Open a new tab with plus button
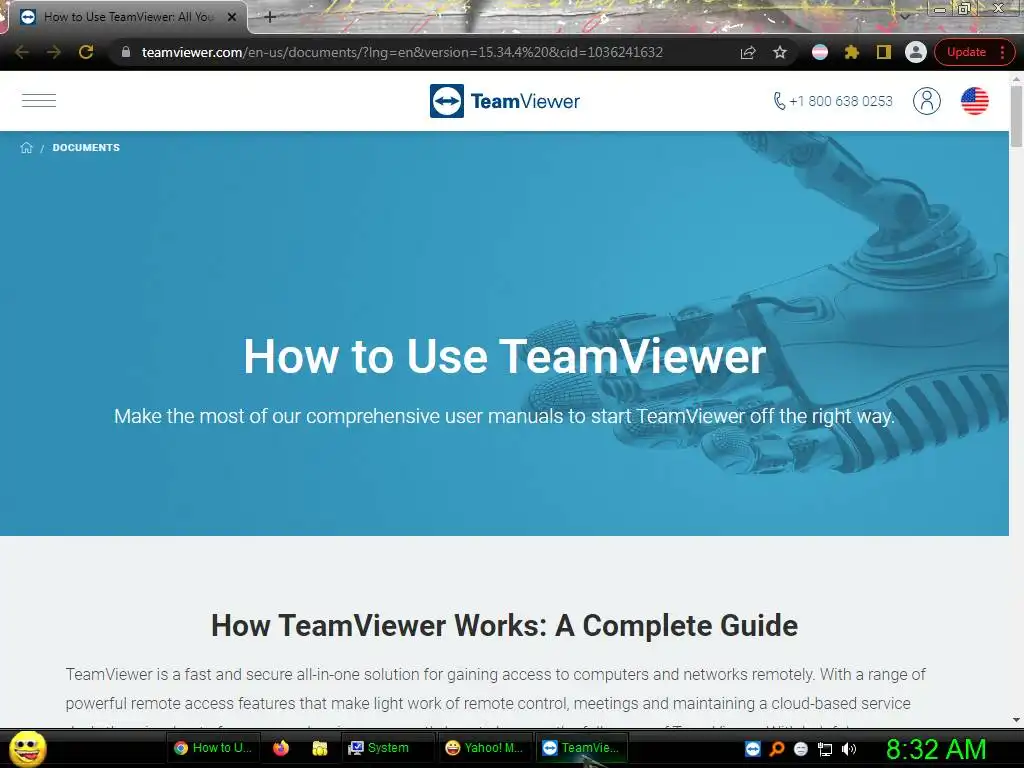1024x768 pixels. point(270,17)
